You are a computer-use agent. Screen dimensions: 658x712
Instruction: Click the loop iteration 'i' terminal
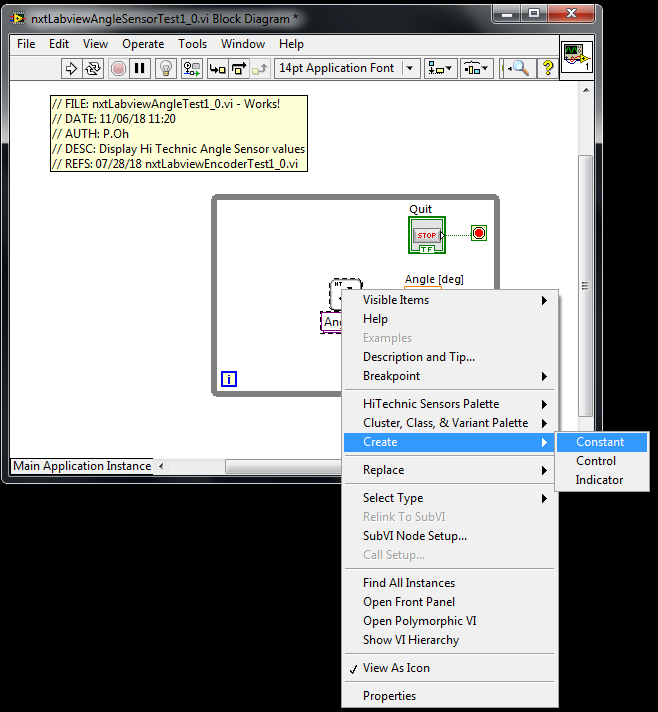tap(229, 379)
